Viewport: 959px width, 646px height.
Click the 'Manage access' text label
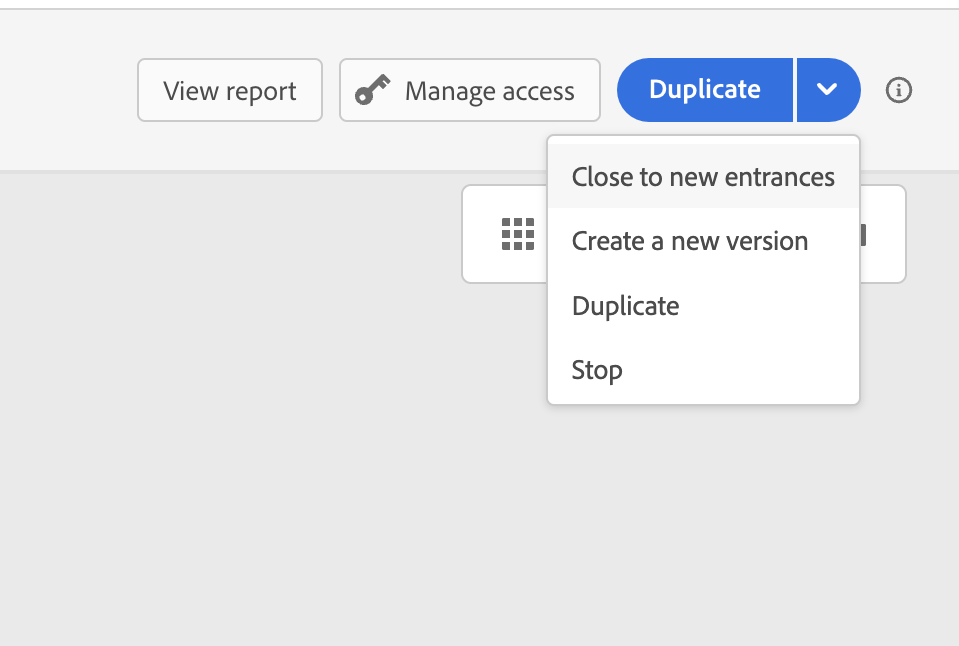(489, 92)
